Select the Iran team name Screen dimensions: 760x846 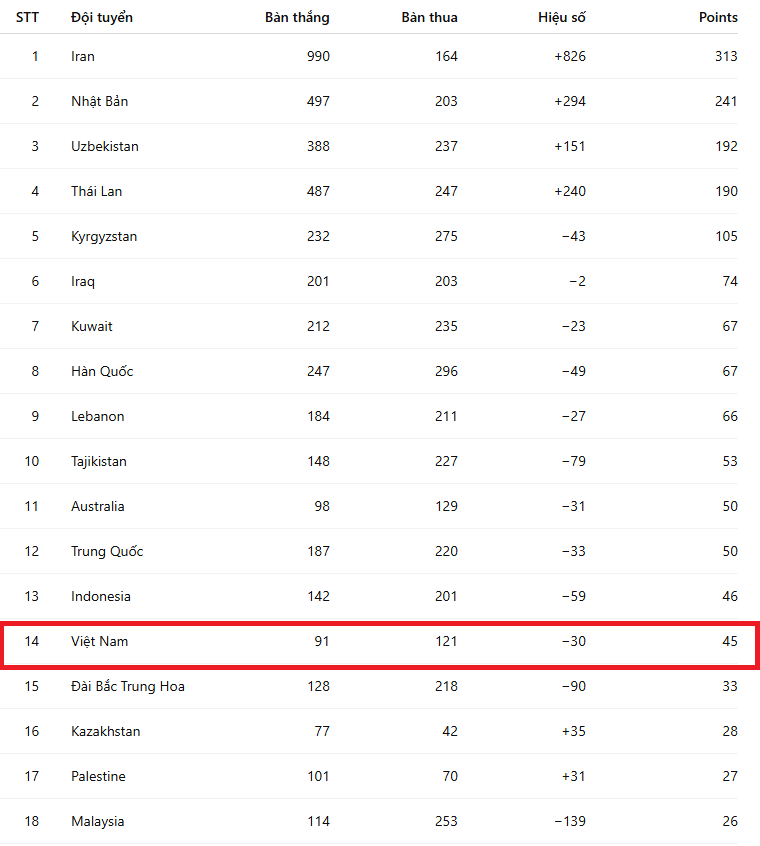[83, 56]
